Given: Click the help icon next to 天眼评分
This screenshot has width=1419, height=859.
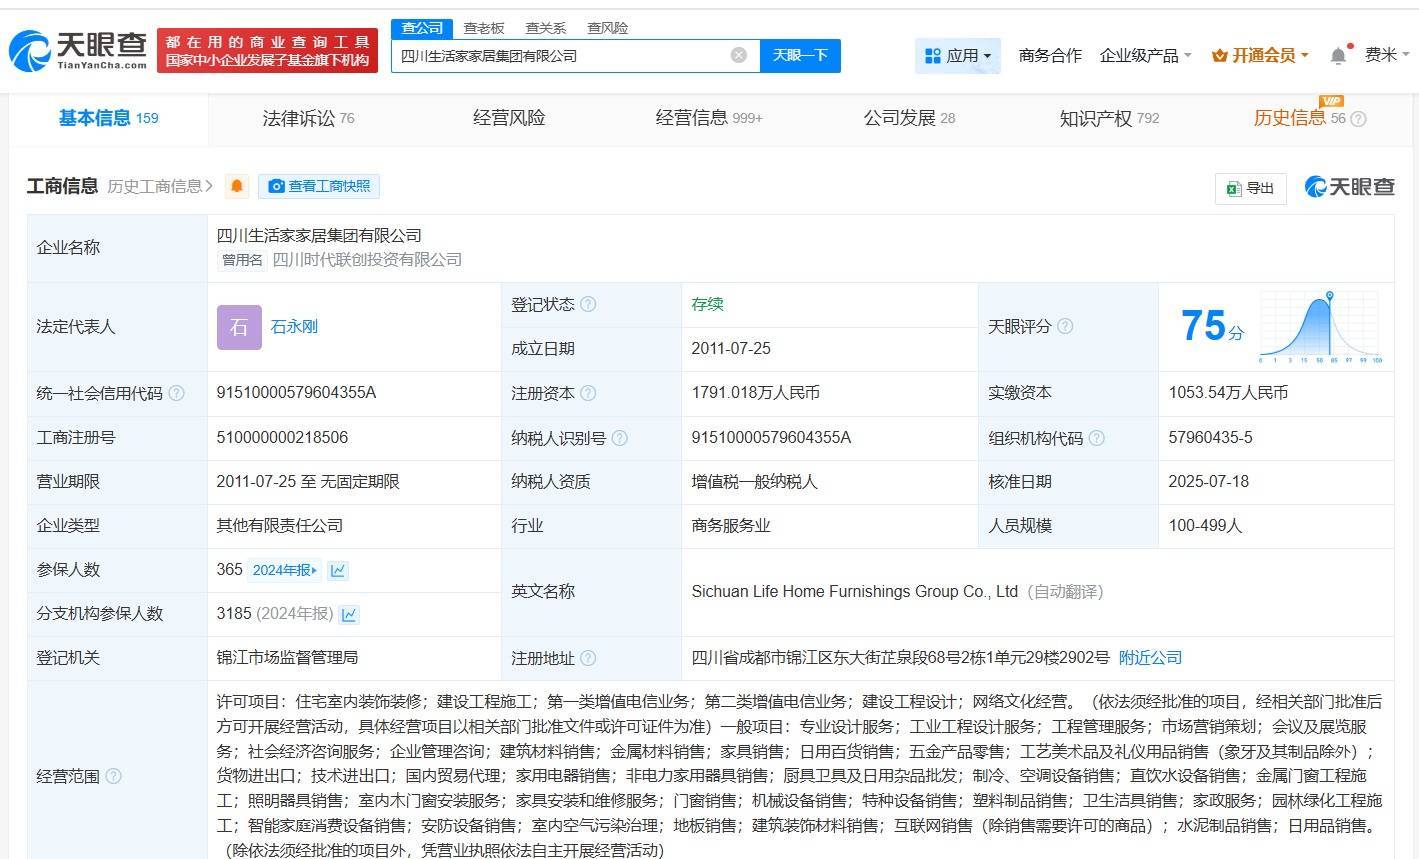Looking at the screenshot, I should 1065,326.
